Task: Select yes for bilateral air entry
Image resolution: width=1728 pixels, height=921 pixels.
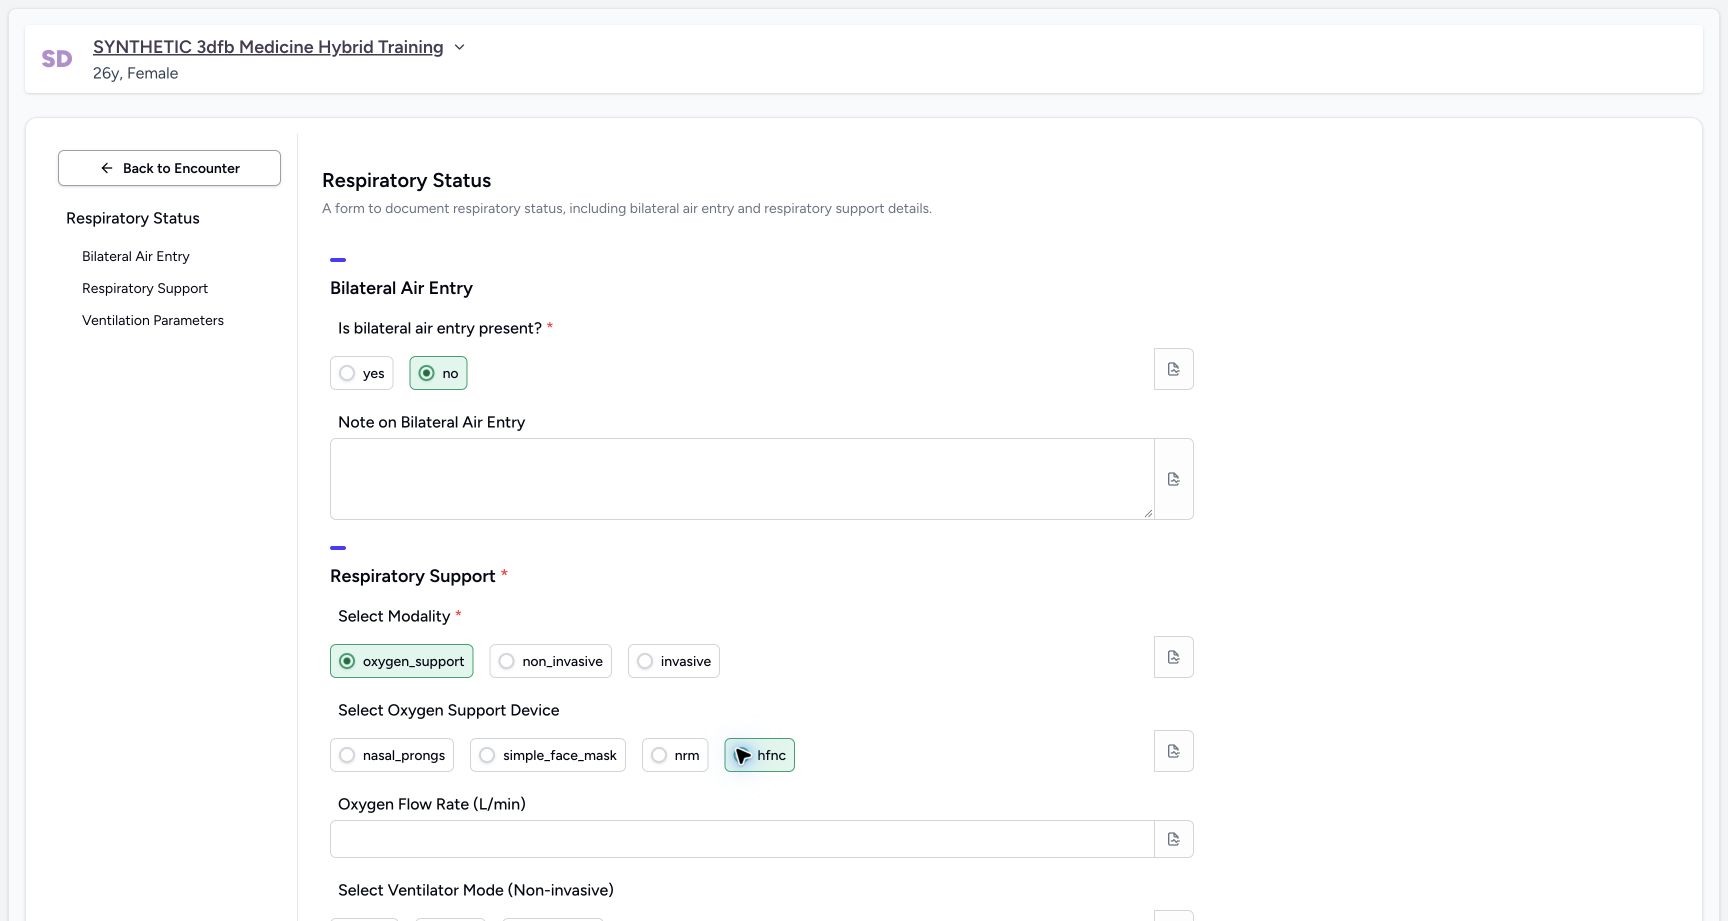Action: (x=361, y=373)
